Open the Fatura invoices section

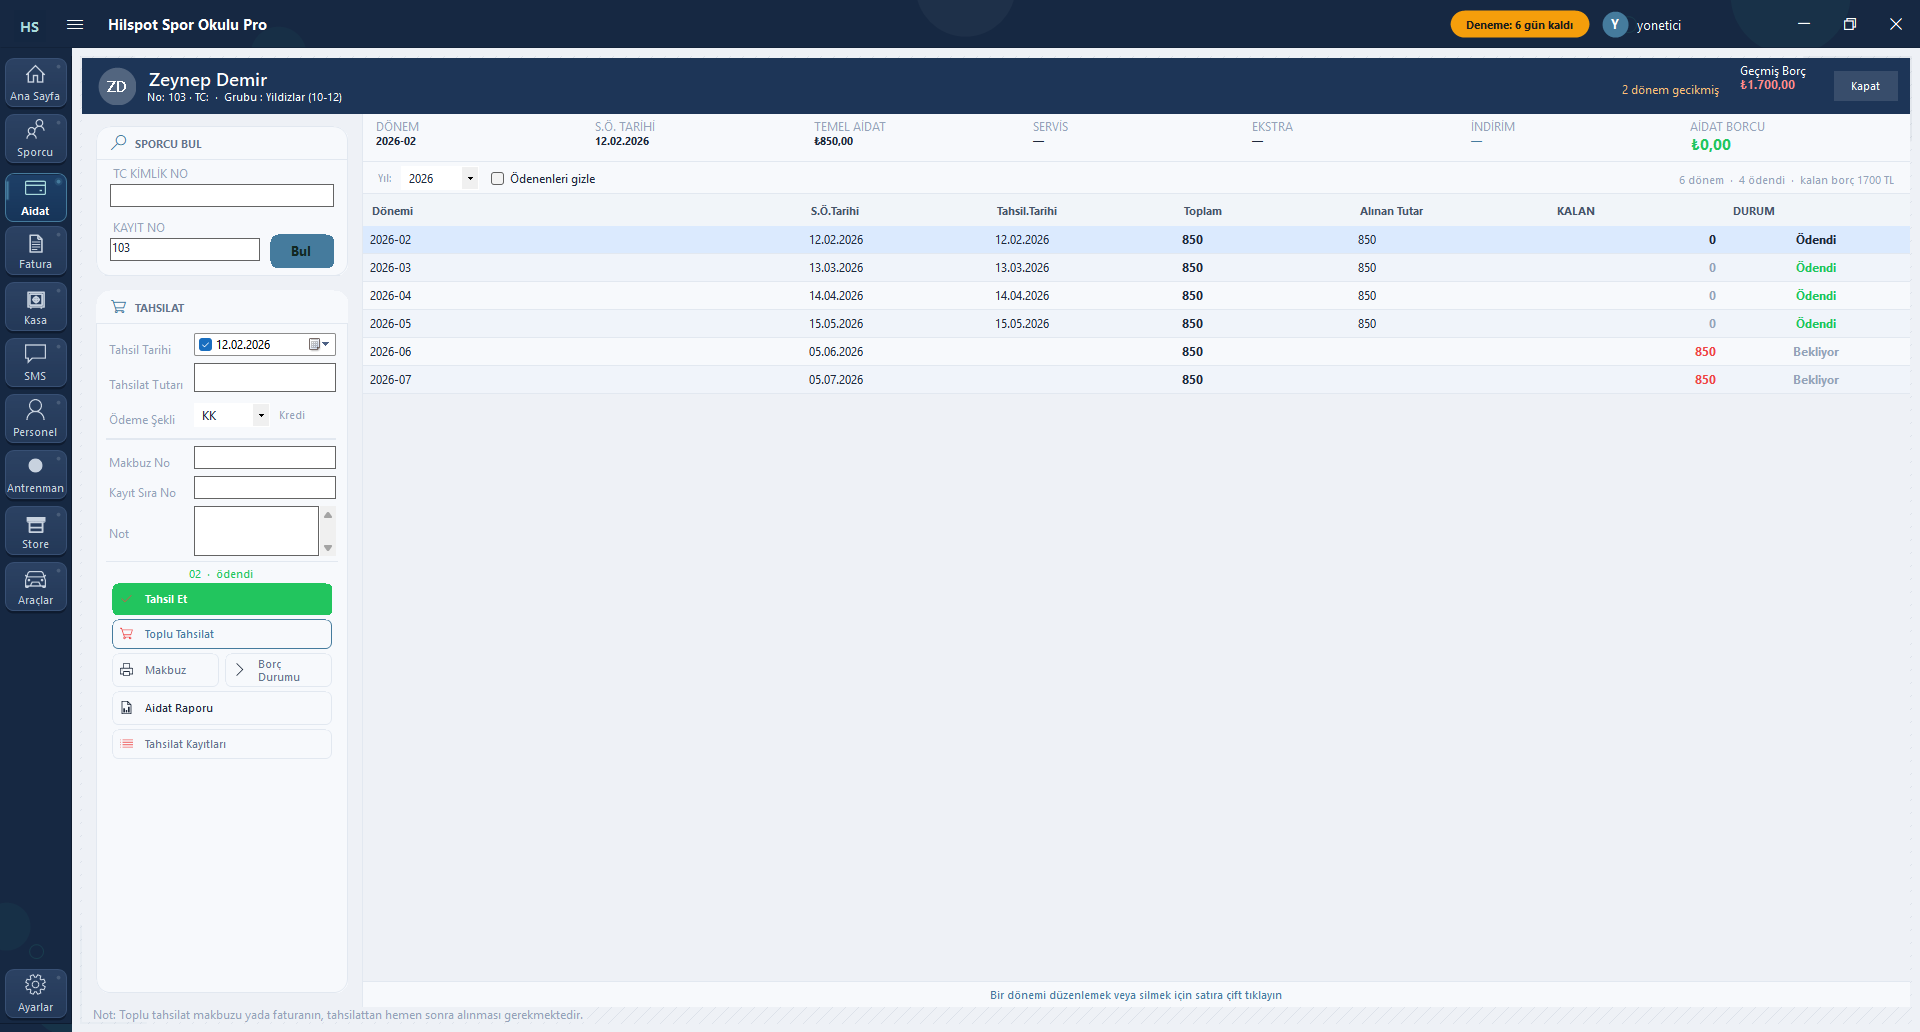[x=35, y=251]
